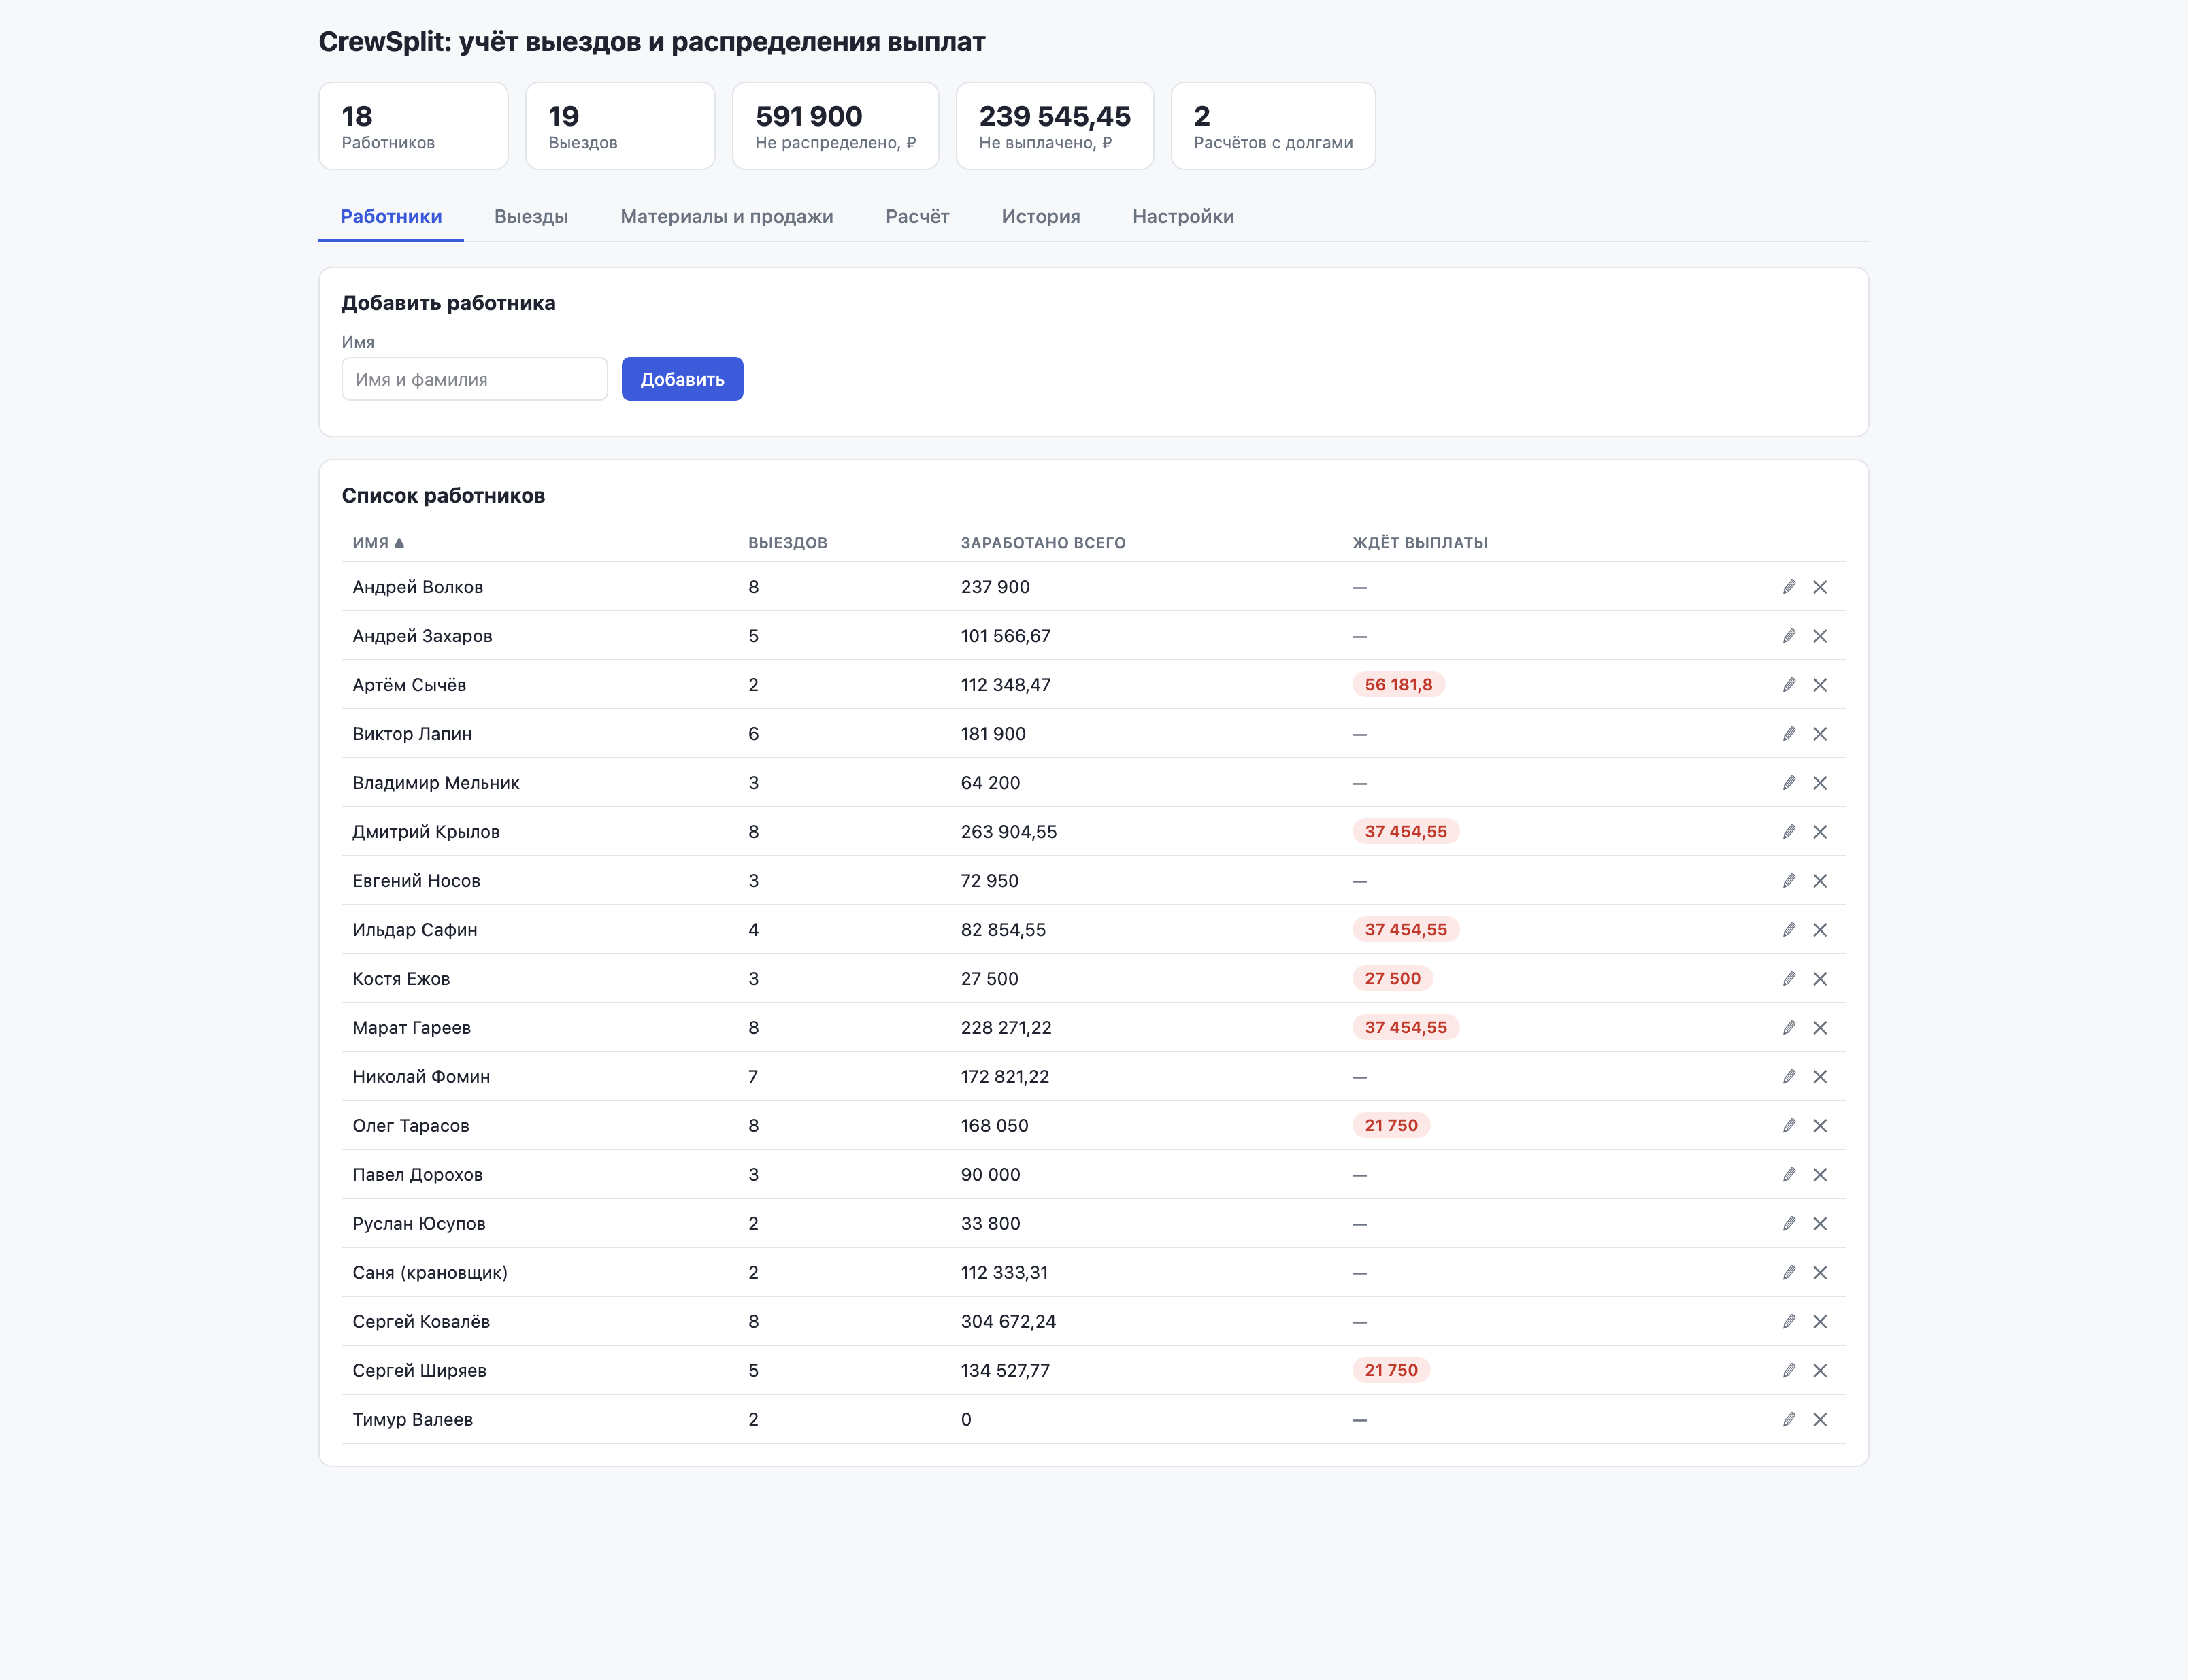Edit Николай Фомин
Screen dimensions: 2188x1680
(x=1789, y=1077)
